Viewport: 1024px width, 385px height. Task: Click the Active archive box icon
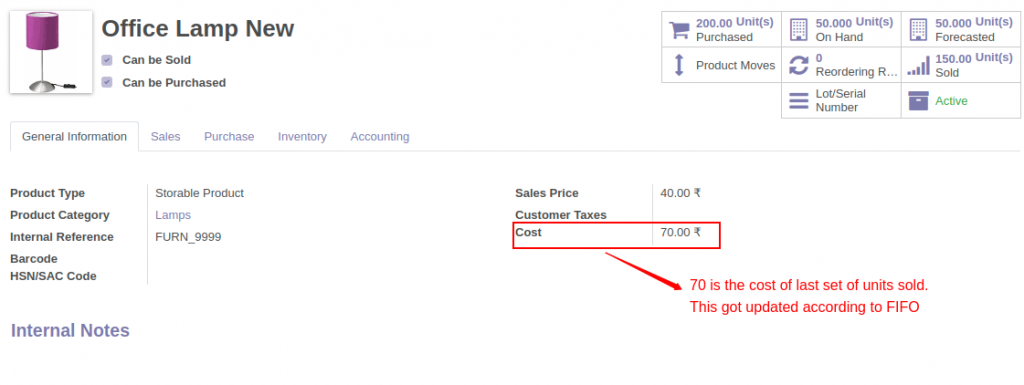918,100
